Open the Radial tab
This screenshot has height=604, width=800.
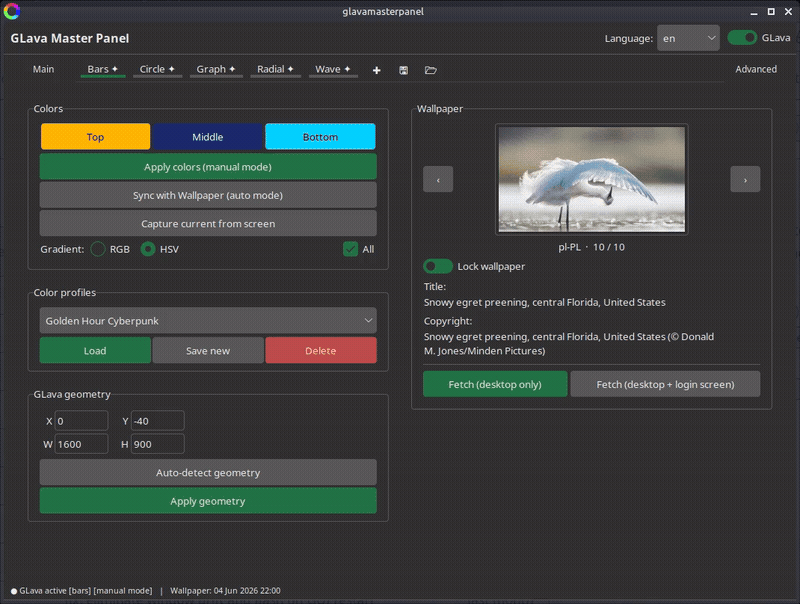coord(276,69)
